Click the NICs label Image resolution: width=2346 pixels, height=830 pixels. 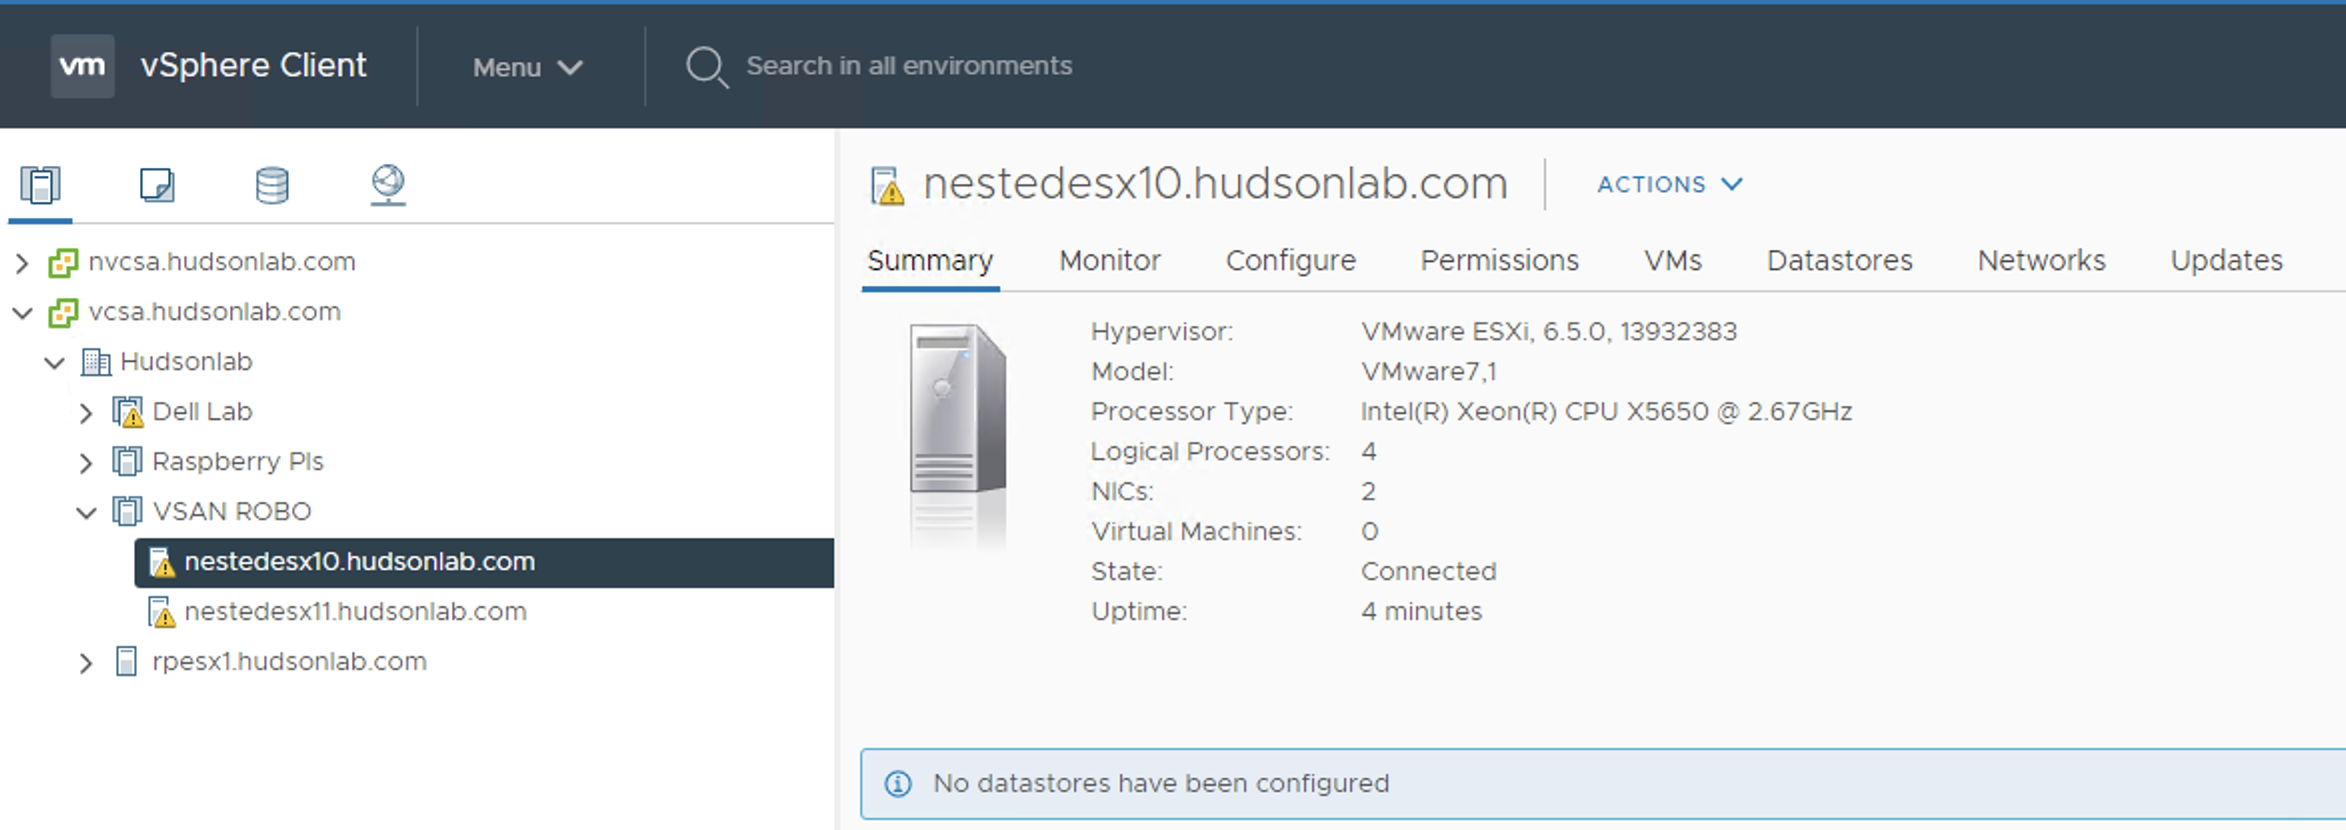tap(1122, 492)
